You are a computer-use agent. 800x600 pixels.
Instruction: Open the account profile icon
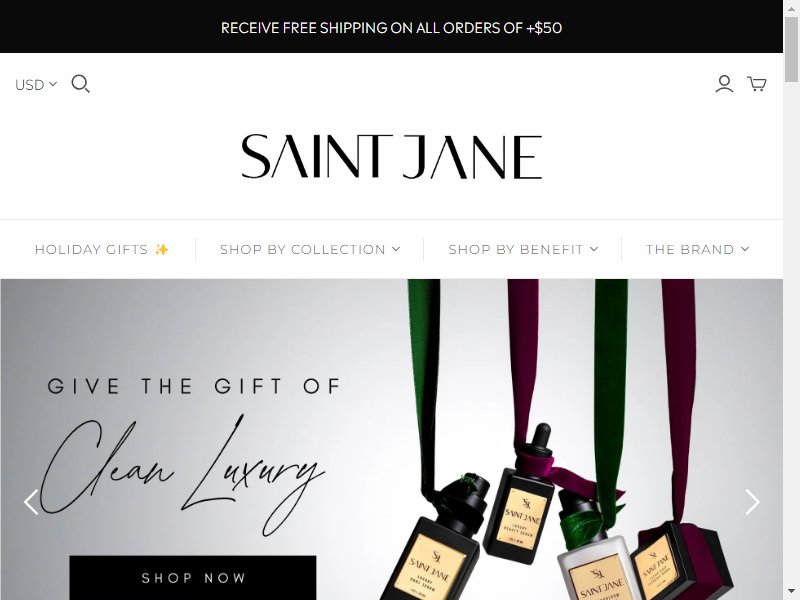pyautogui.click(x=724, y=84)
